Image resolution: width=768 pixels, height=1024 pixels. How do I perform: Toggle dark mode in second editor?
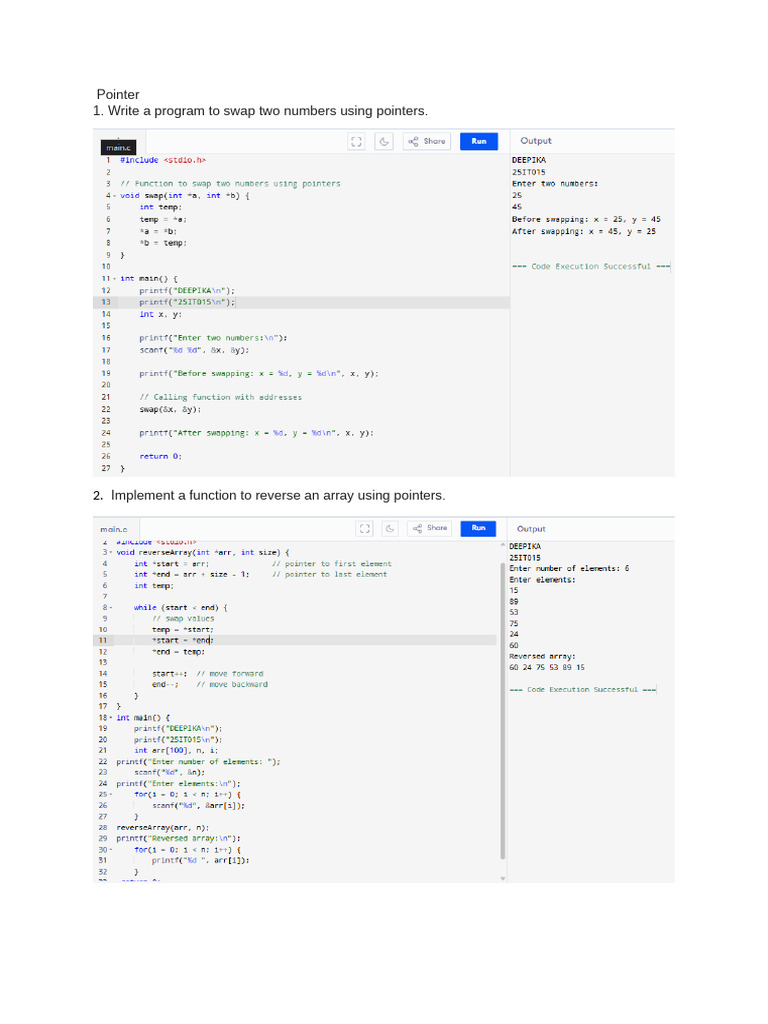click(390, 528)
